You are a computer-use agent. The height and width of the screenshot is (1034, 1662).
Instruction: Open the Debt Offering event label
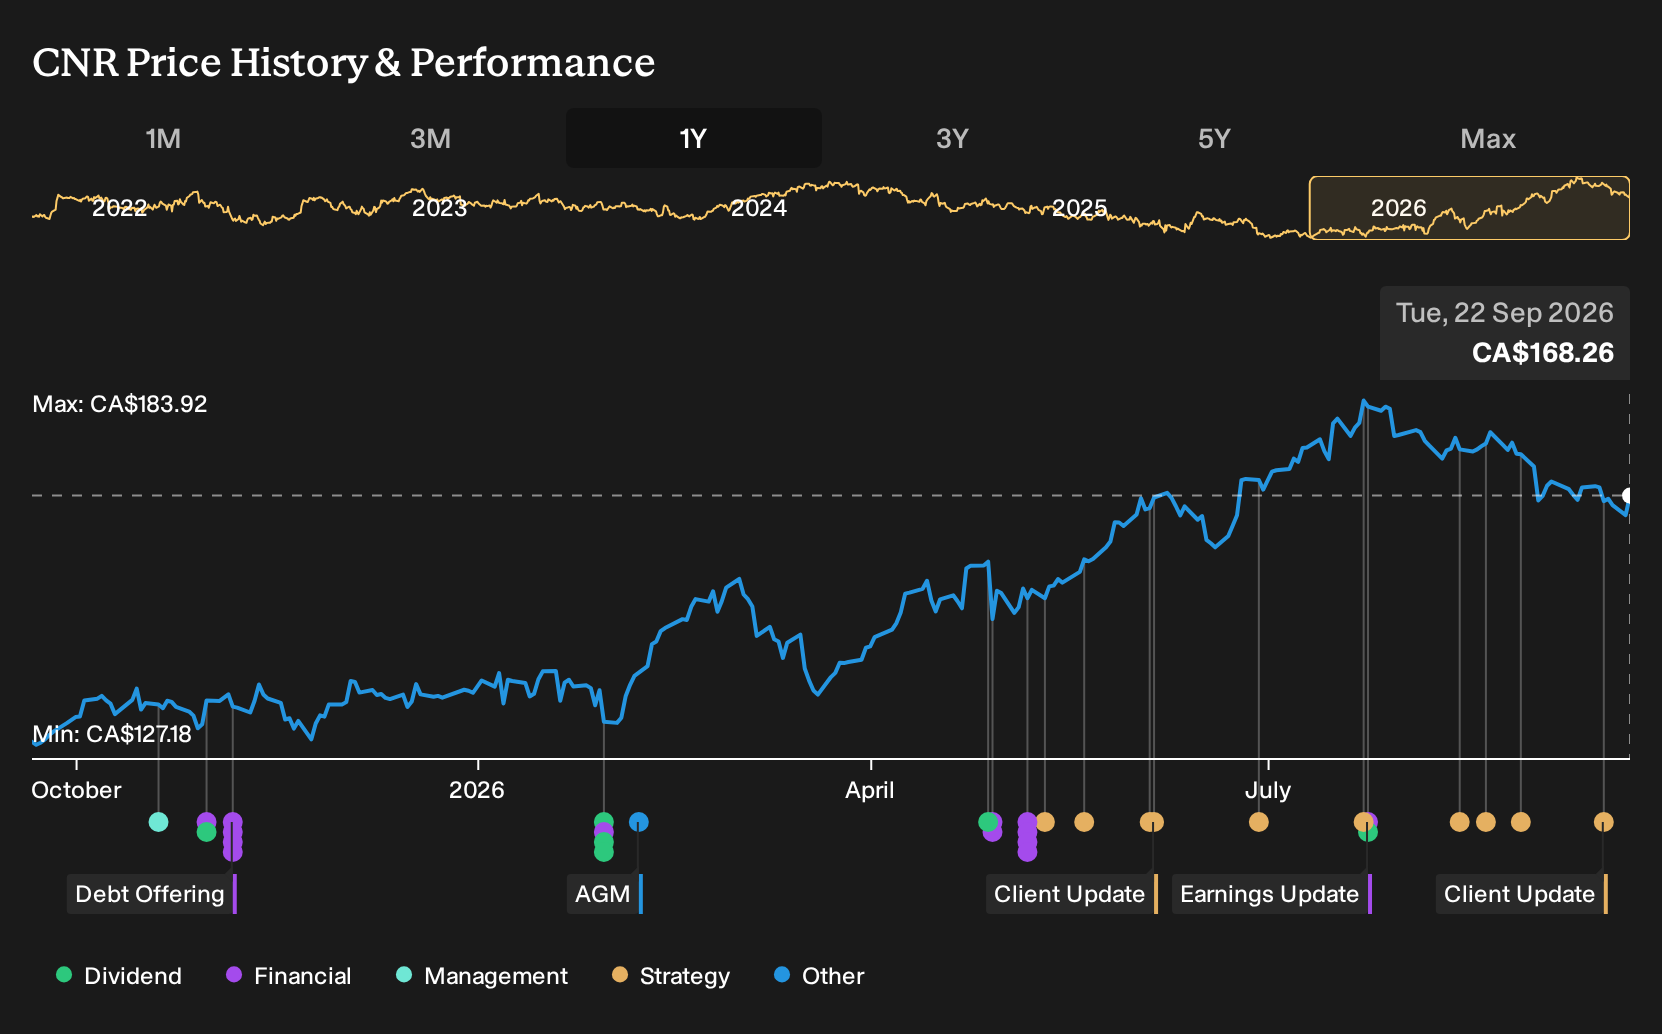coord(152,894)
